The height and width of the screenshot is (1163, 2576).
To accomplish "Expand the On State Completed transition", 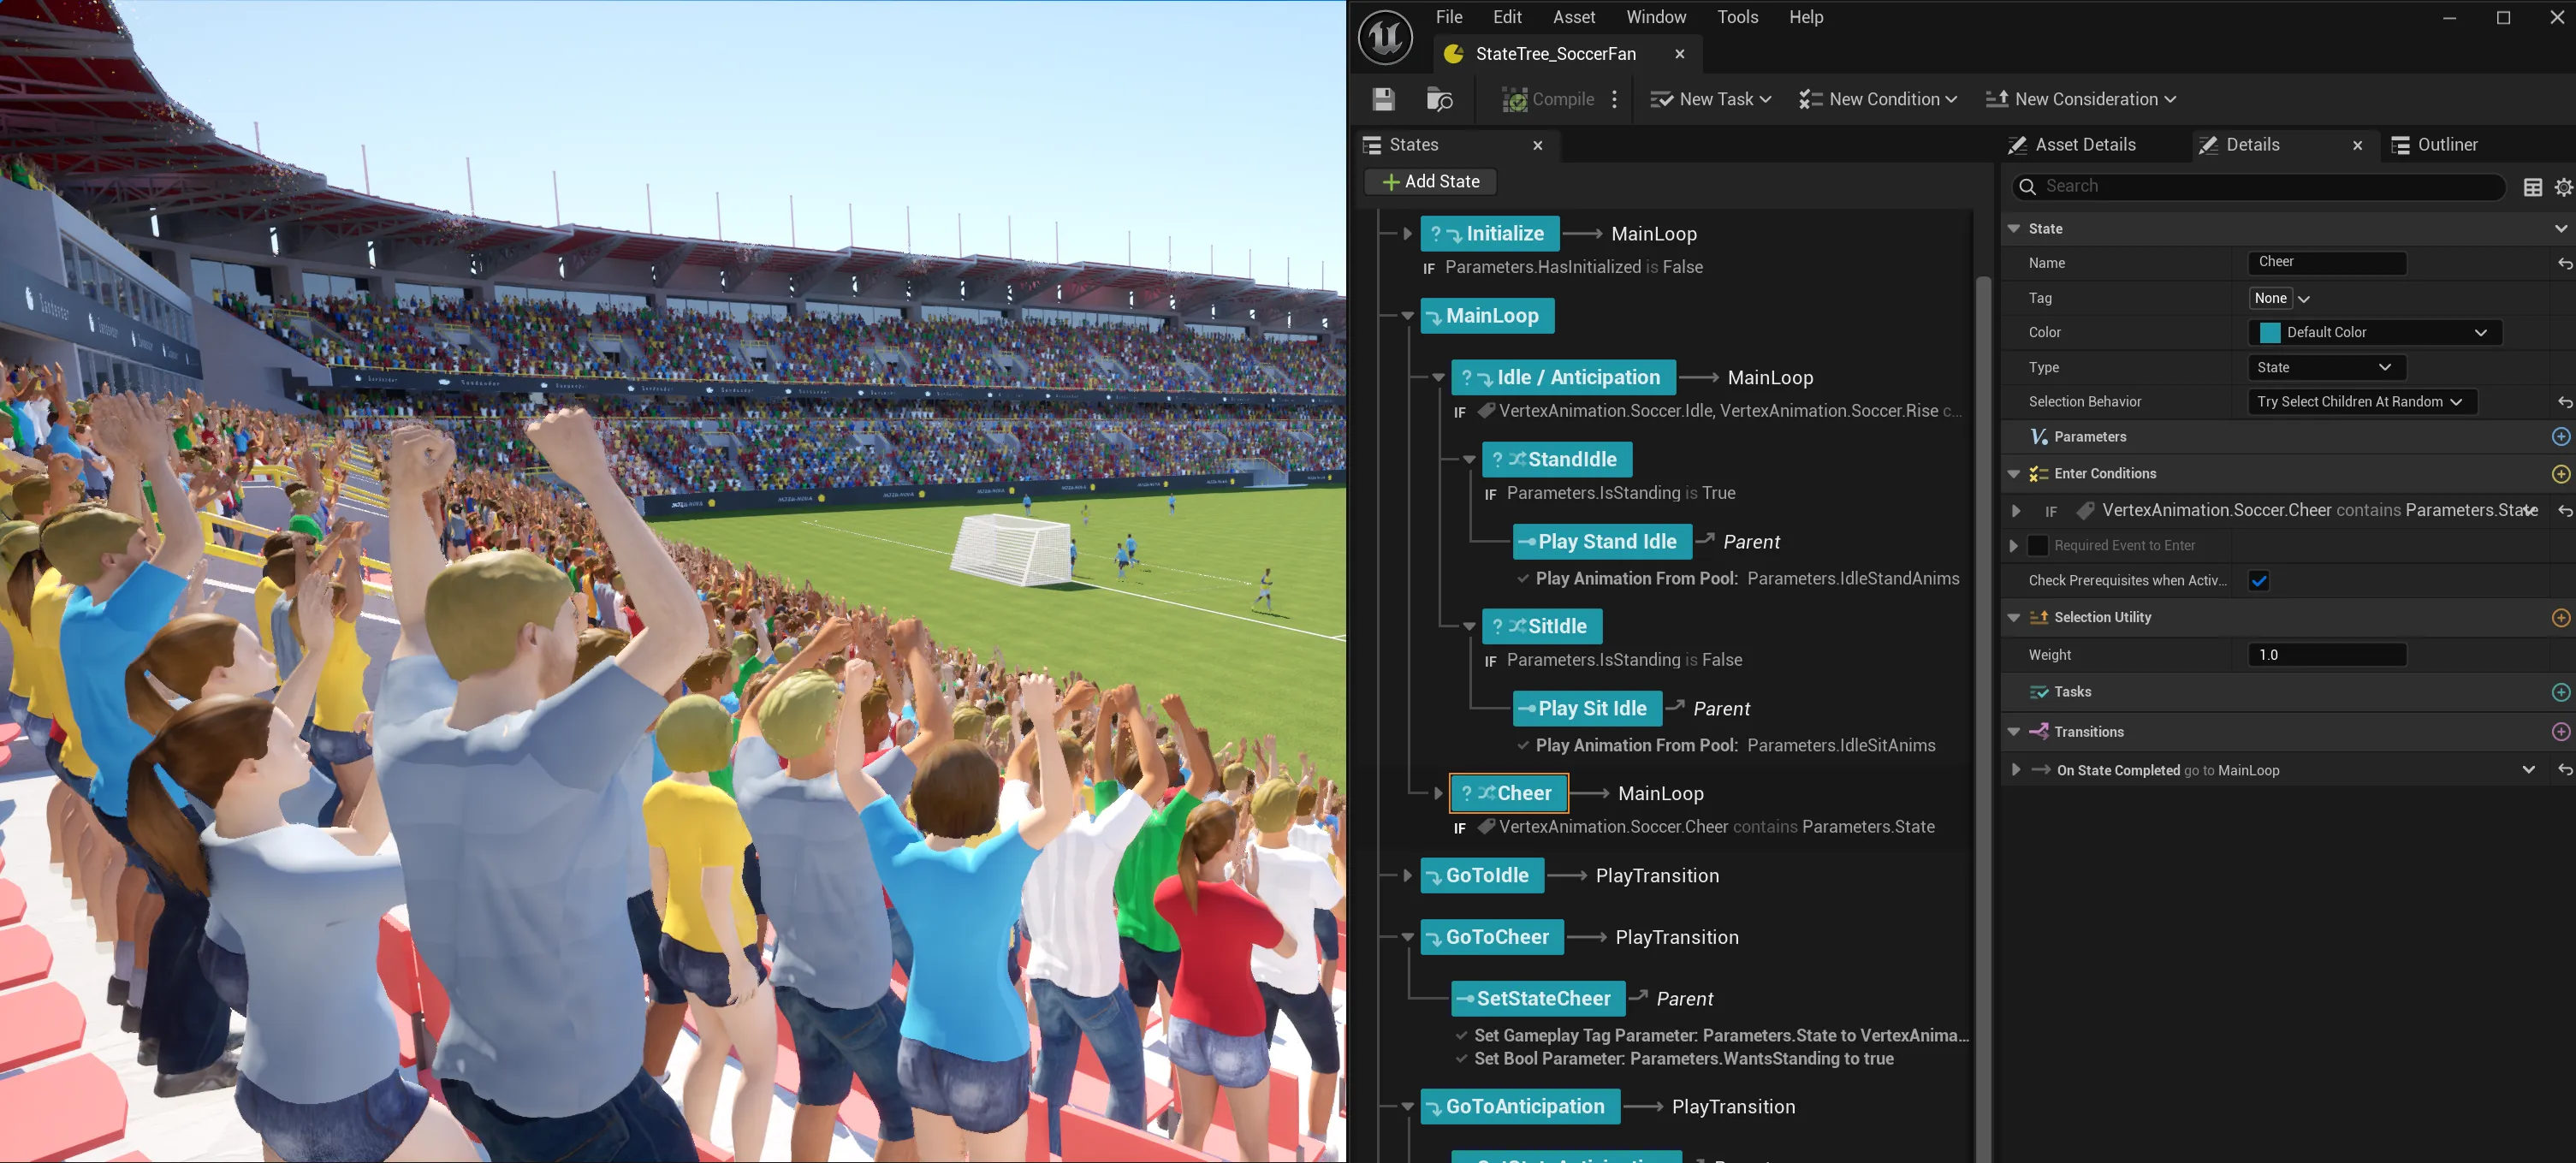I will point(2015,770).
